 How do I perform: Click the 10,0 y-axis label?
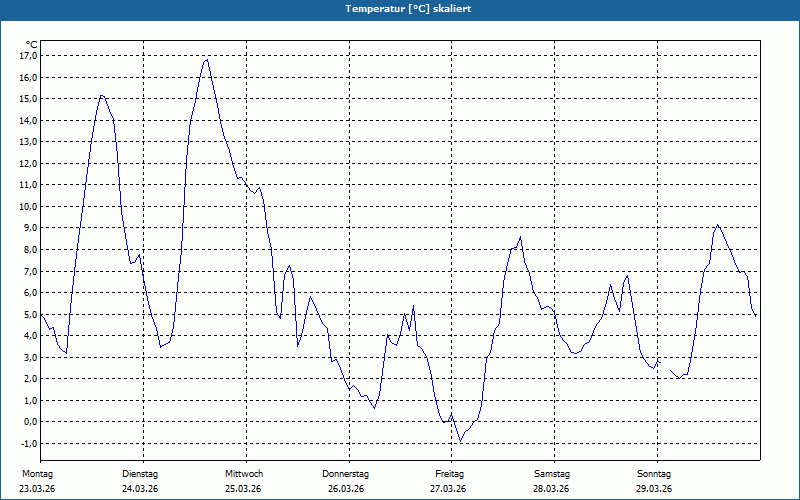(28, 207)
